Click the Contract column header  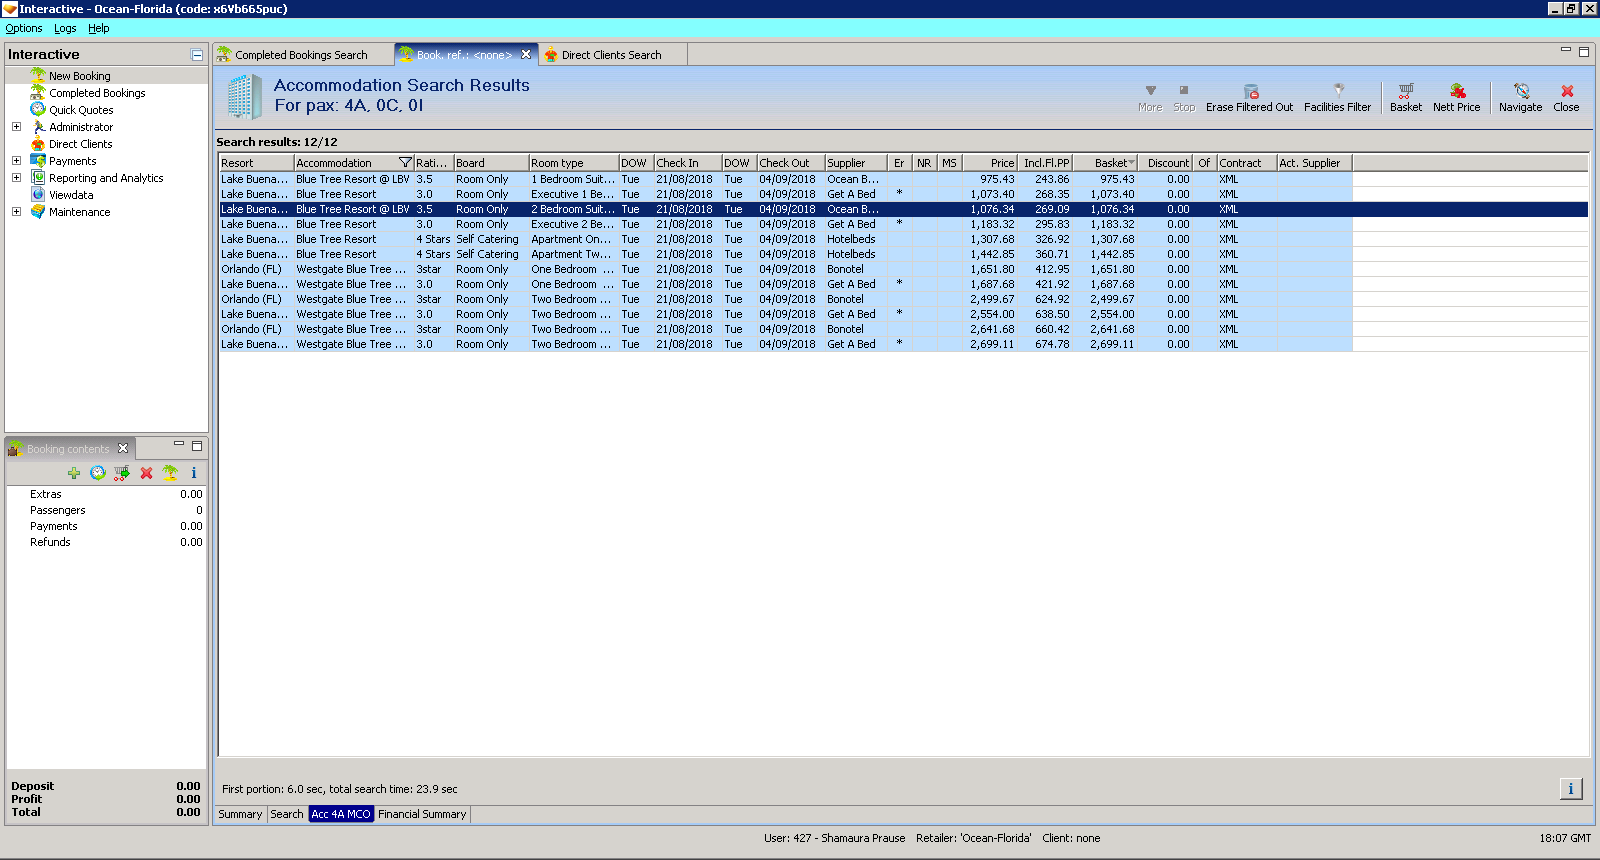1247,163
